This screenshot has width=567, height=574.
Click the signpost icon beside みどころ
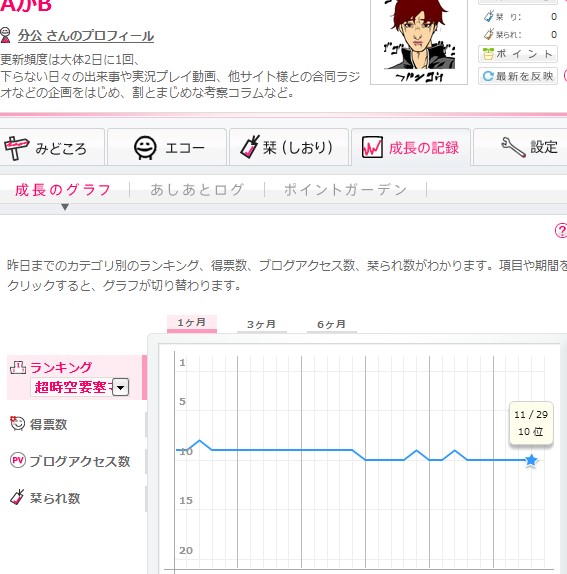click(16, 148)
